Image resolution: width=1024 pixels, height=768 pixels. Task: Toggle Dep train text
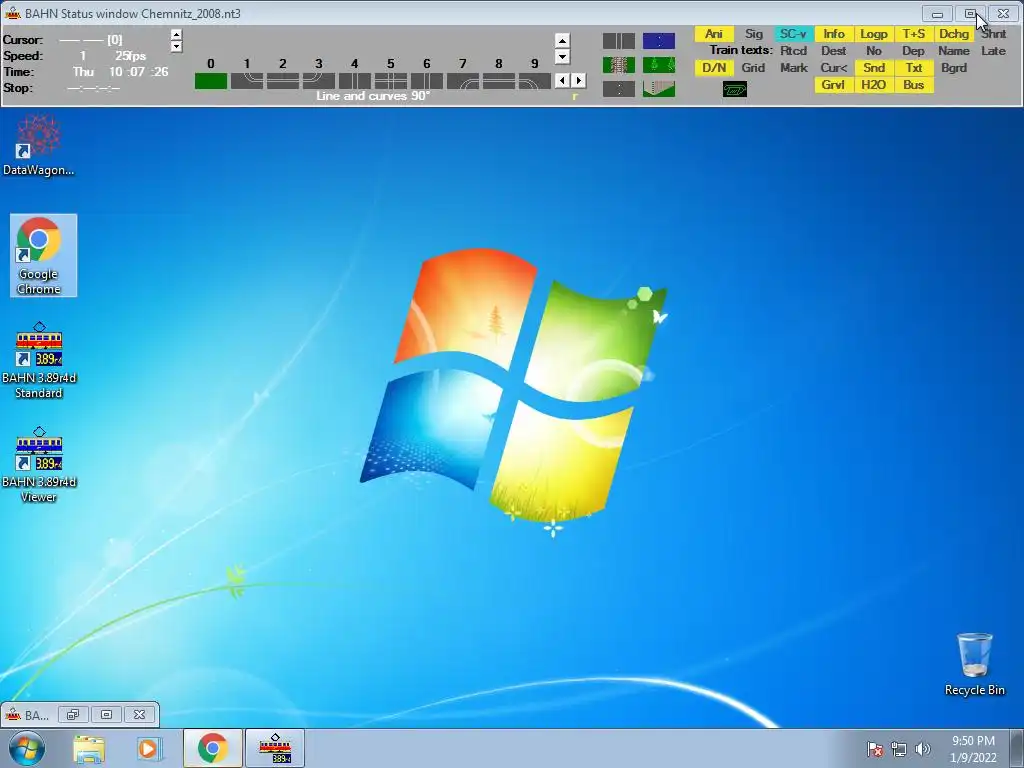914,51
